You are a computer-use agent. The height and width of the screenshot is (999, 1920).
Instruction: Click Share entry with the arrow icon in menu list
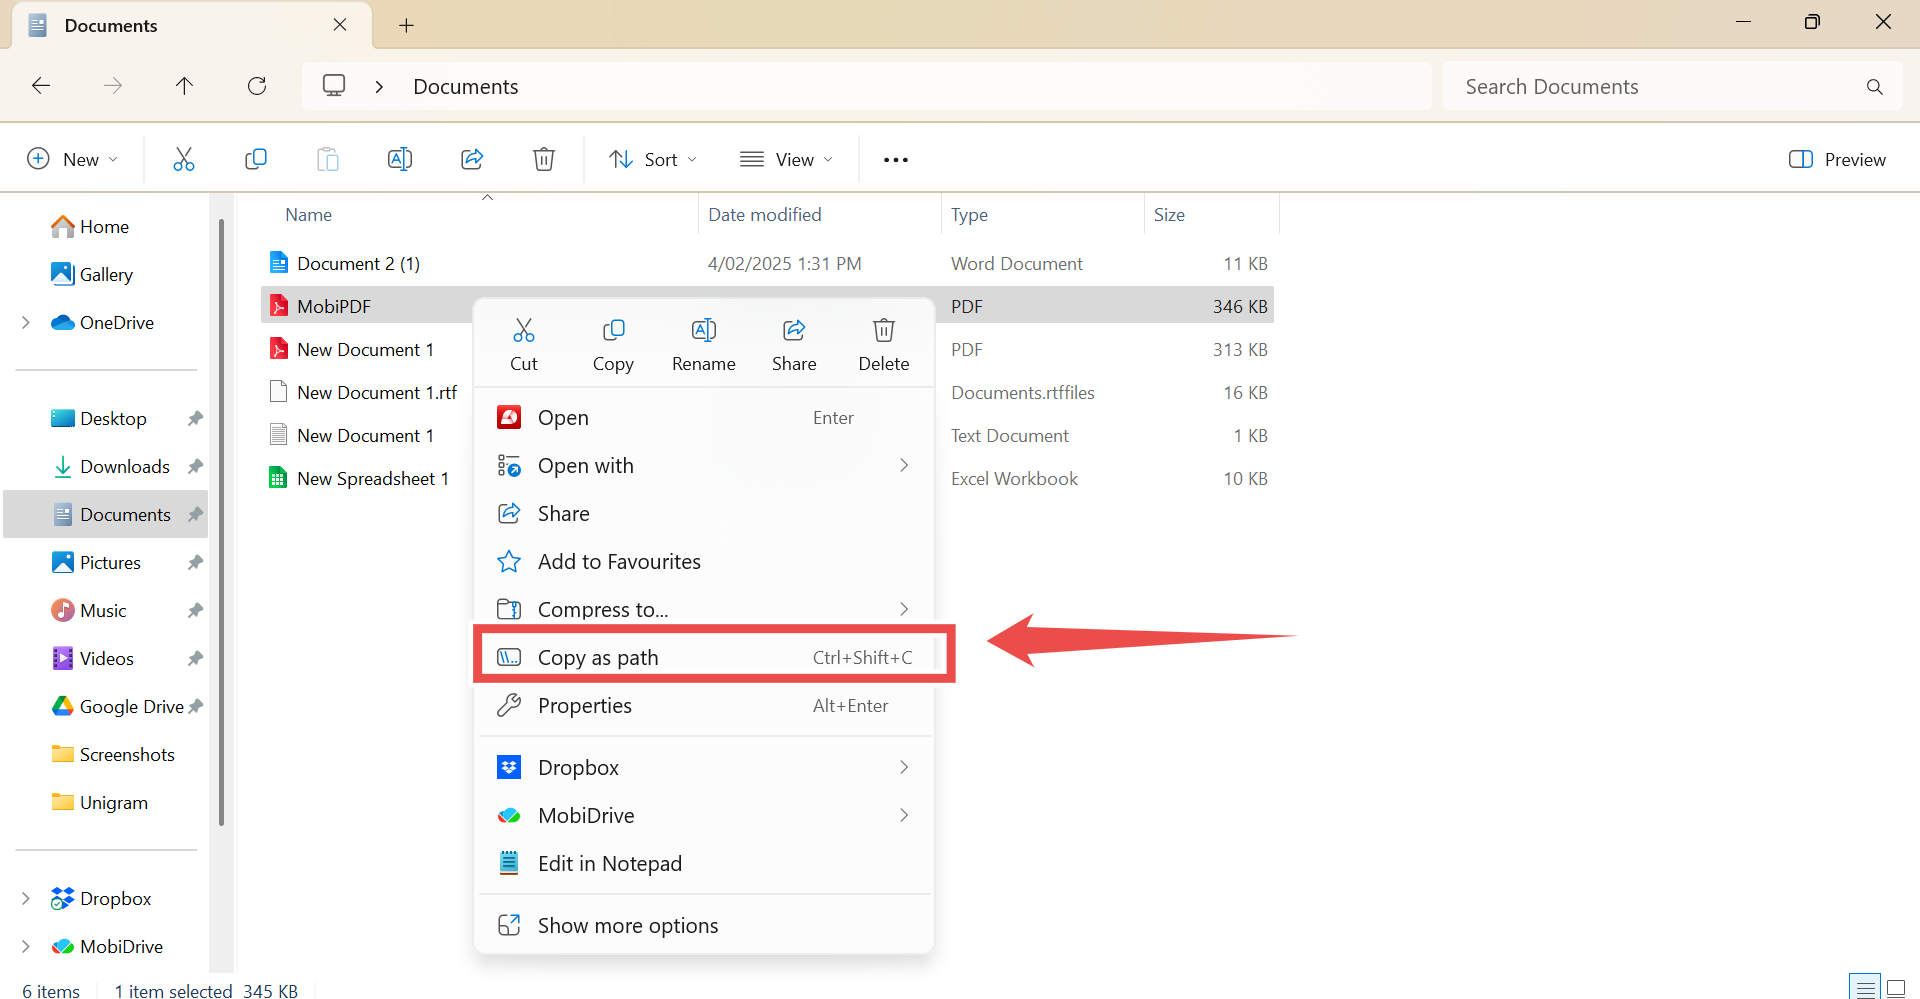point(704,514)
